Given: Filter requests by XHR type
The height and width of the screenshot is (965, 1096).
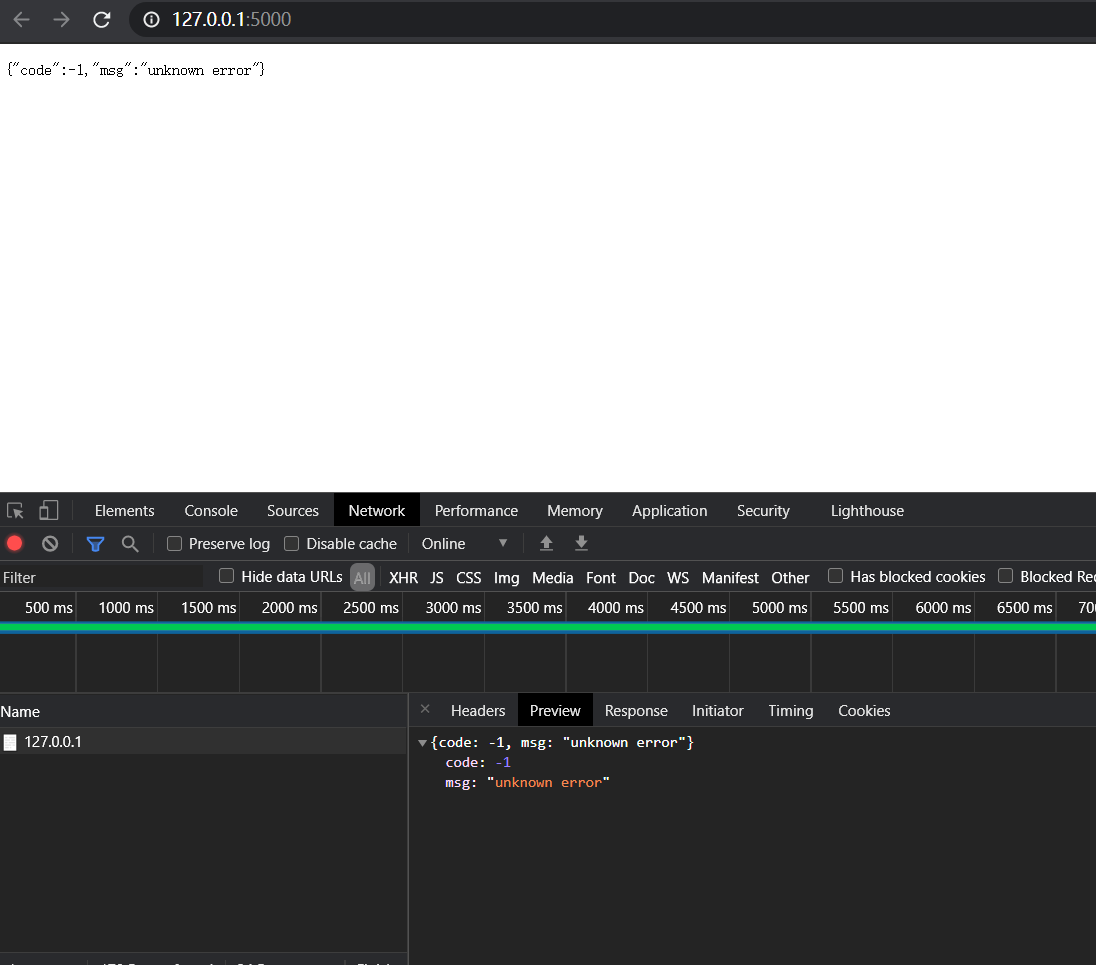Looking at the screenshot, I should click(403, 577).
